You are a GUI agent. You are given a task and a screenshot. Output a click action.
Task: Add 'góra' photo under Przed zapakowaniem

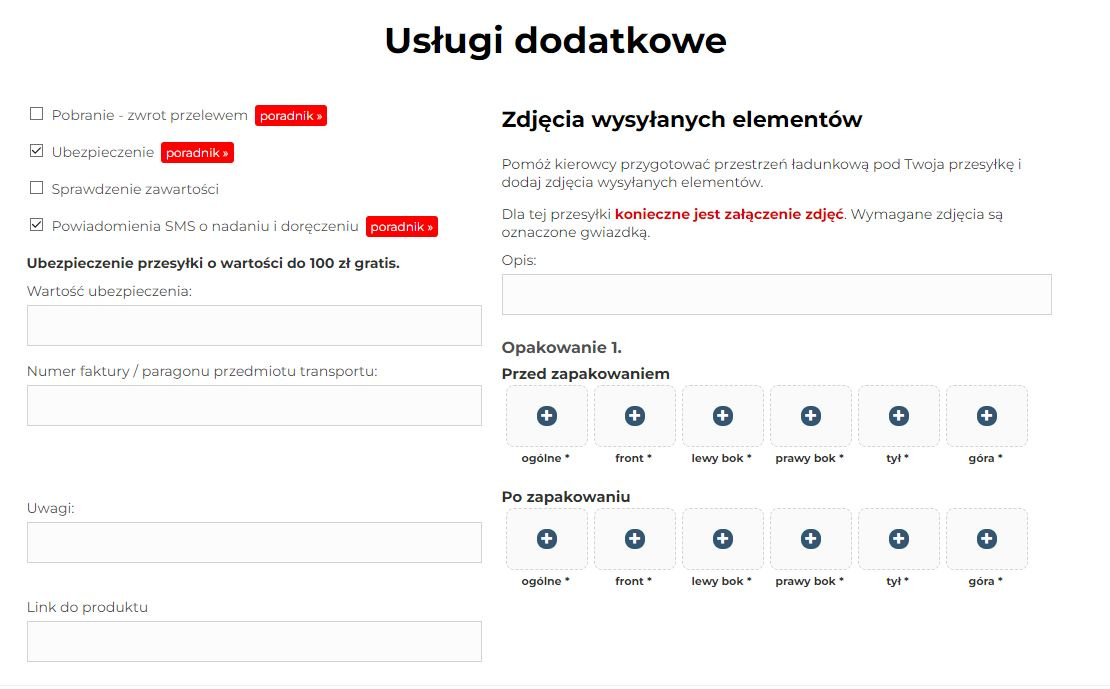tap(987, 416)
